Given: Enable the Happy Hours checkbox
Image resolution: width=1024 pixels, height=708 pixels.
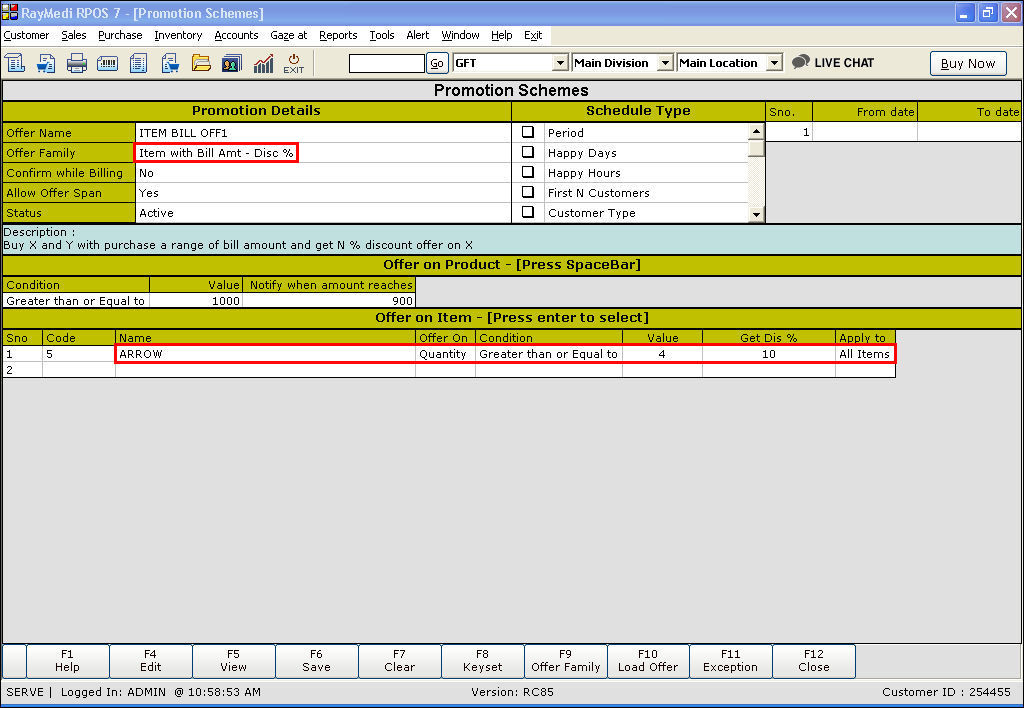Looking at the screenshot, I should coord(528,172).
